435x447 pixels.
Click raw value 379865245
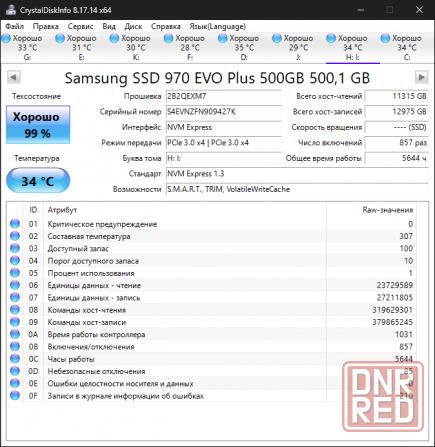coord(392,322)
